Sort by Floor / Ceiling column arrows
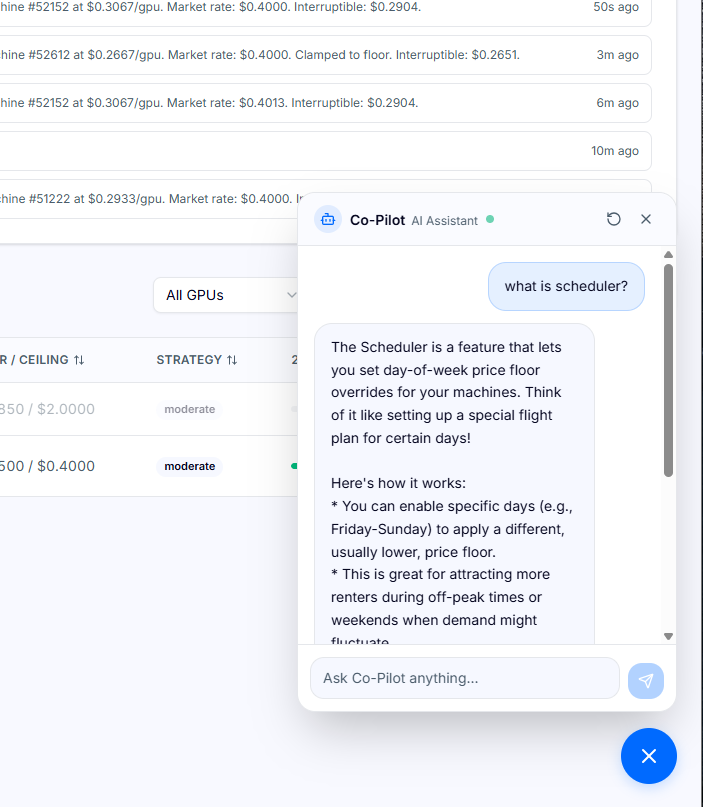This screenshot has height=807, width=703. (79, 360)
